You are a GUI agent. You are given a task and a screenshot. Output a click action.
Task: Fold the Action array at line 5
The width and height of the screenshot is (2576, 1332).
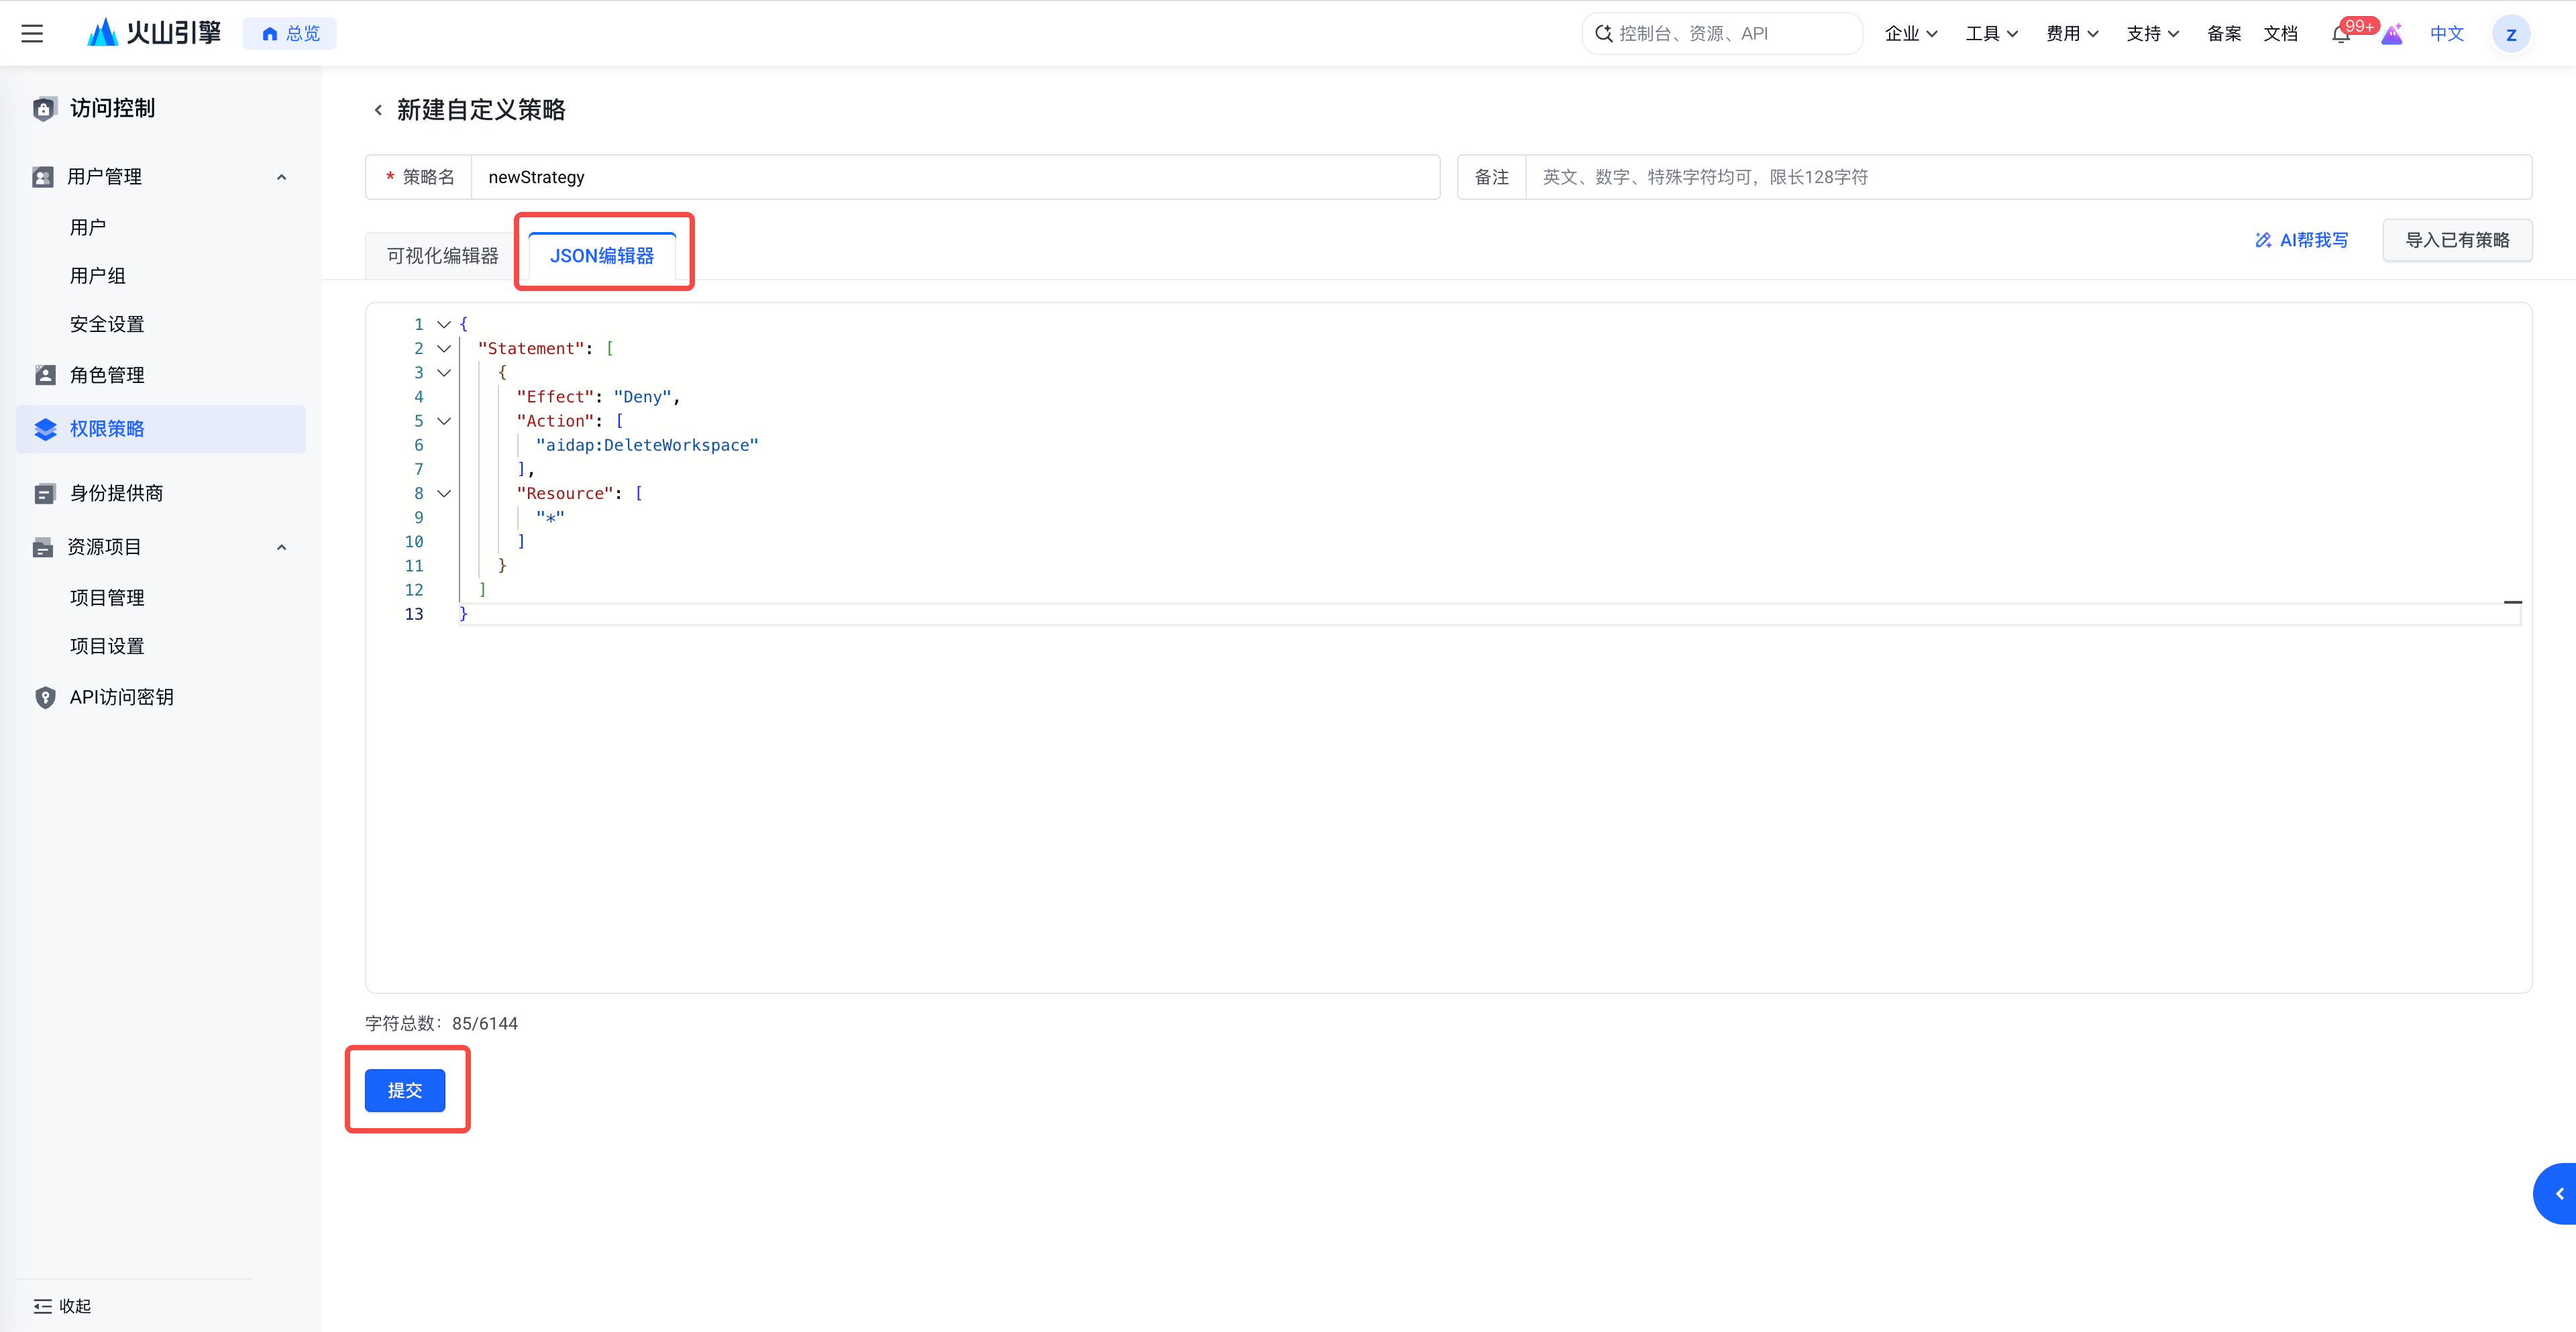(x=444, y=421)
